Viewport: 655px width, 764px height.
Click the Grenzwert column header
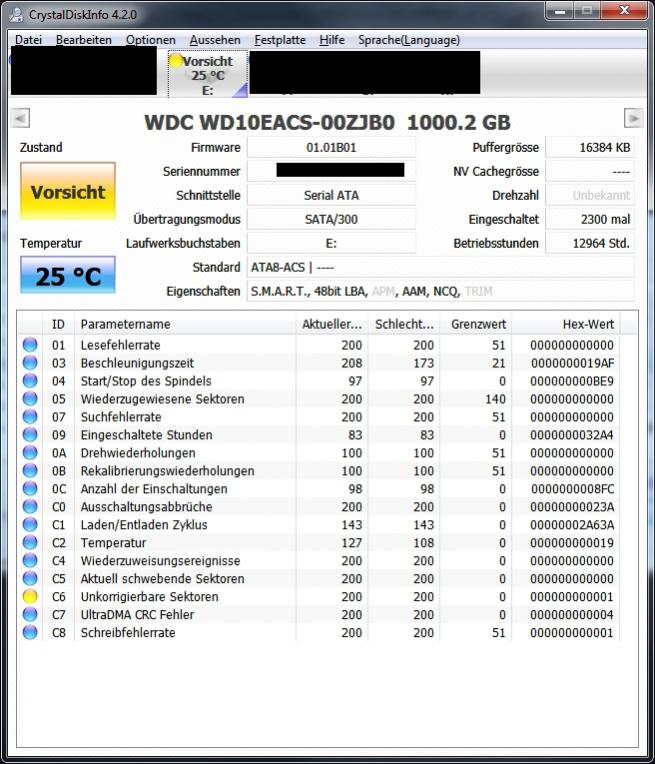coord(476,324)
